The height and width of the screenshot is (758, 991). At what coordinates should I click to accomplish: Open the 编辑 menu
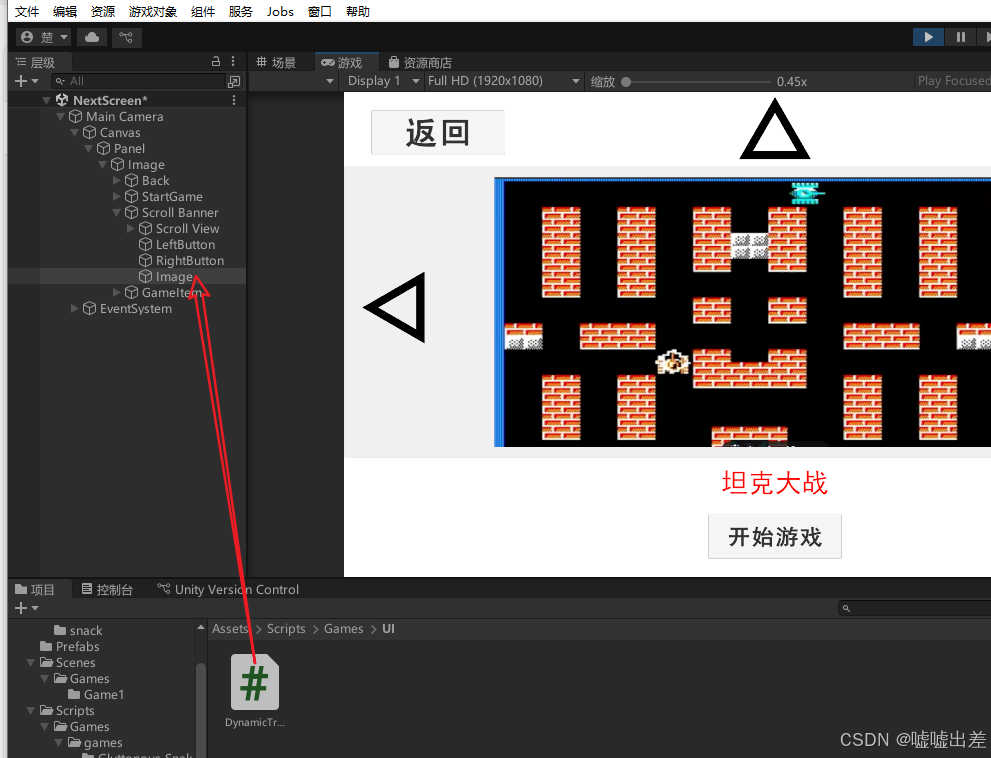pyautogui.click(x=64, y=11)
